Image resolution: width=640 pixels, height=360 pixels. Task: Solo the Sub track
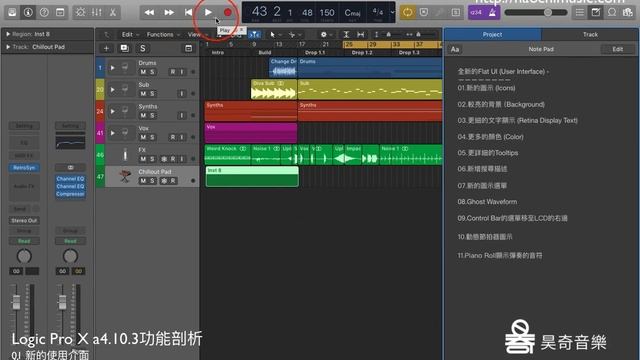click(152, 93)
